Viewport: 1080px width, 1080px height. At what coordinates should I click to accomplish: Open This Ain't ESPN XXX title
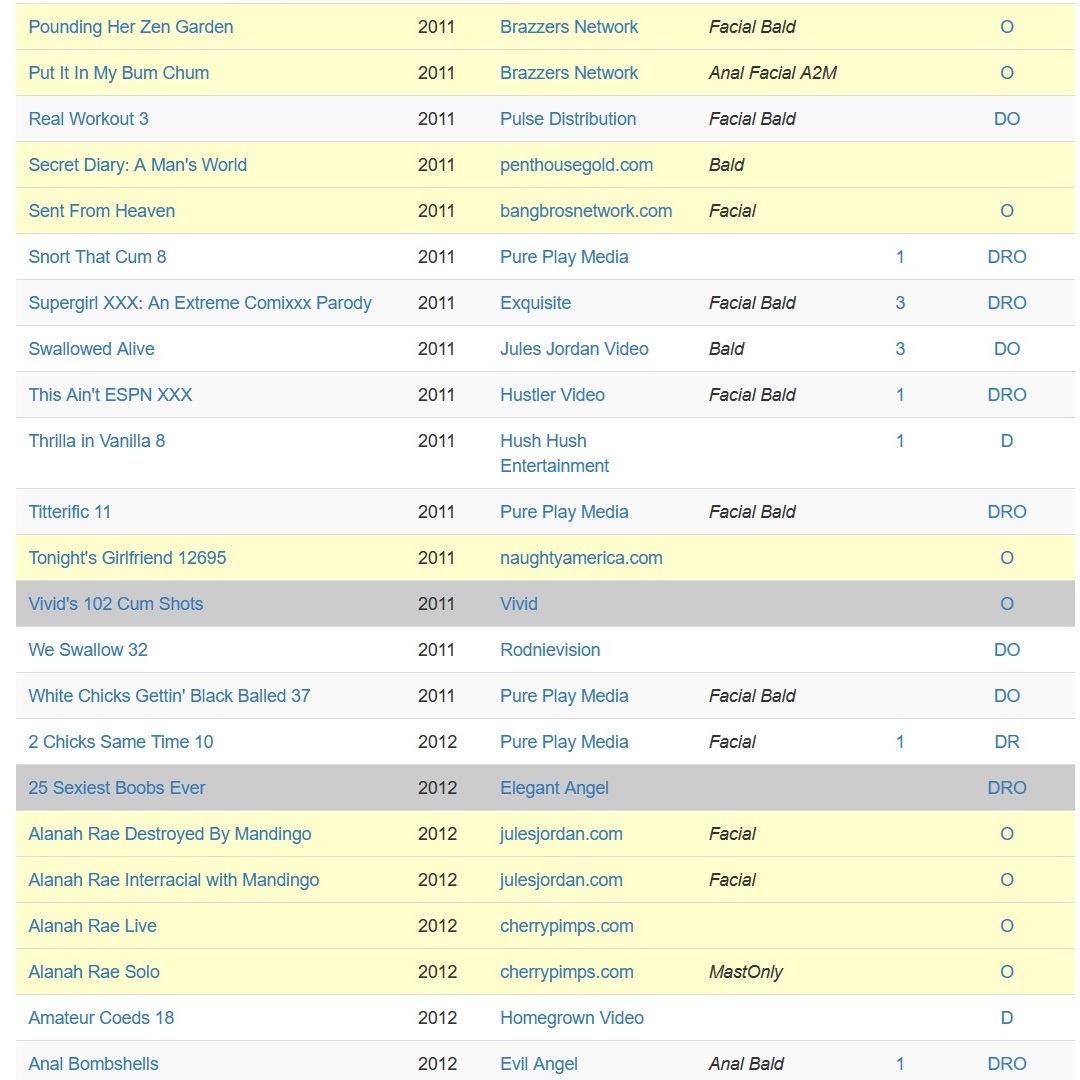(110, 395)
